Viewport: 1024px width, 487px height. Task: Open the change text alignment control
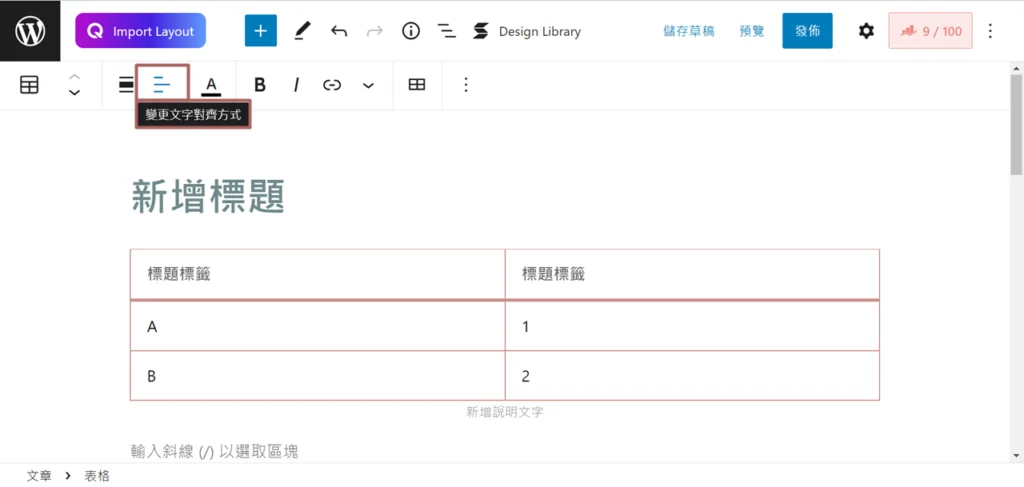click(x=162, y=85)
